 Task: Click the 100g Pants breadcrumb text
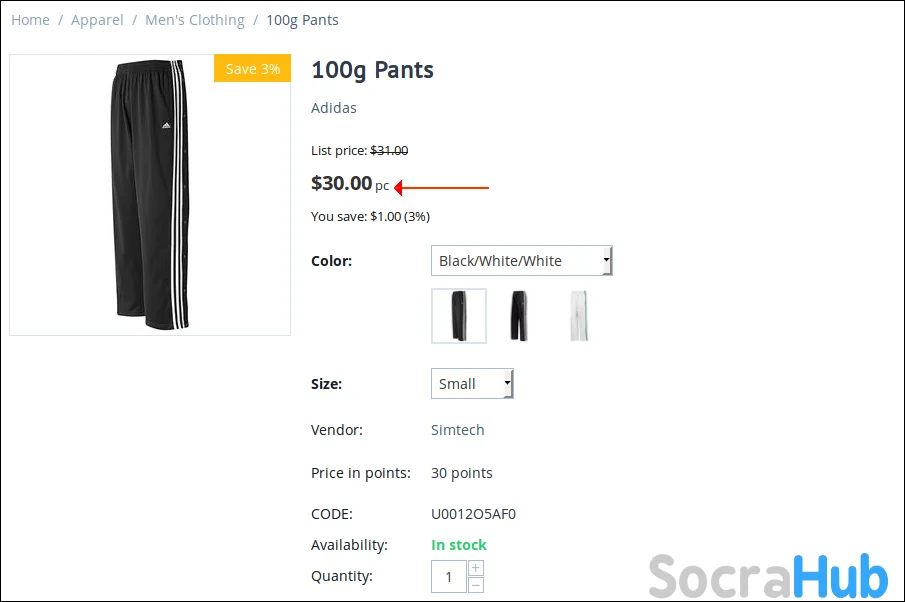pyautogui.click(x=302, y=20)
